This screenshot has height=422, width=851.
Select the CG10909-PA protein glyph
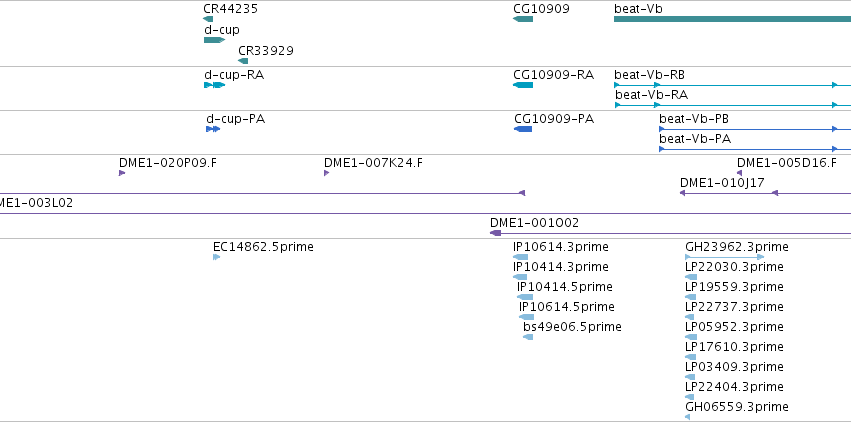click(523, 129)
